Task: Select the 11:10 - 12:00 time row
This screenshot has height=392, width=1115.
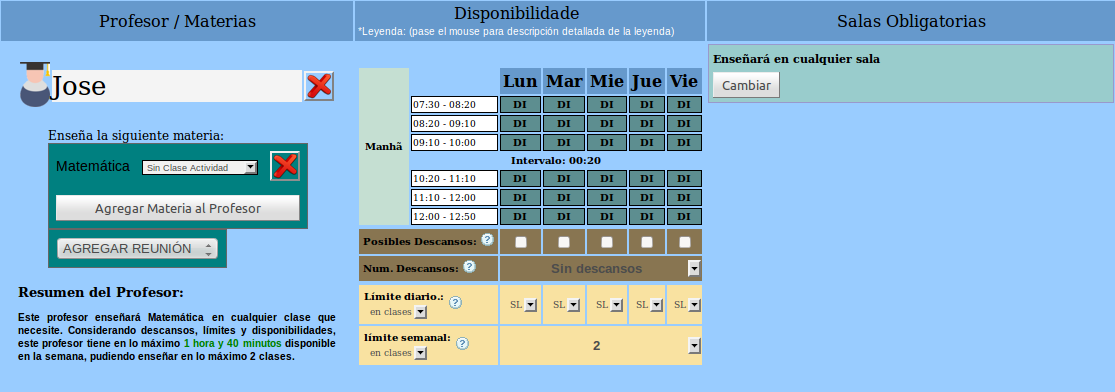Action: pos(454,197)
